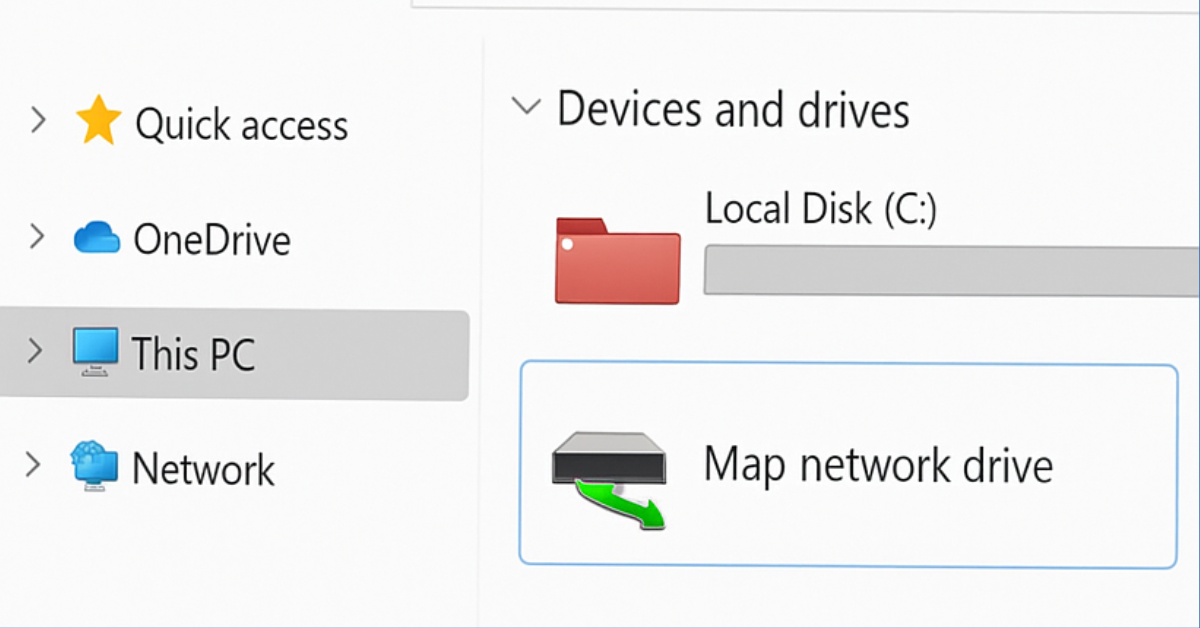Expand the Network tree chevron
This screenshot has width=1200, height=628.
pos(34,465)
